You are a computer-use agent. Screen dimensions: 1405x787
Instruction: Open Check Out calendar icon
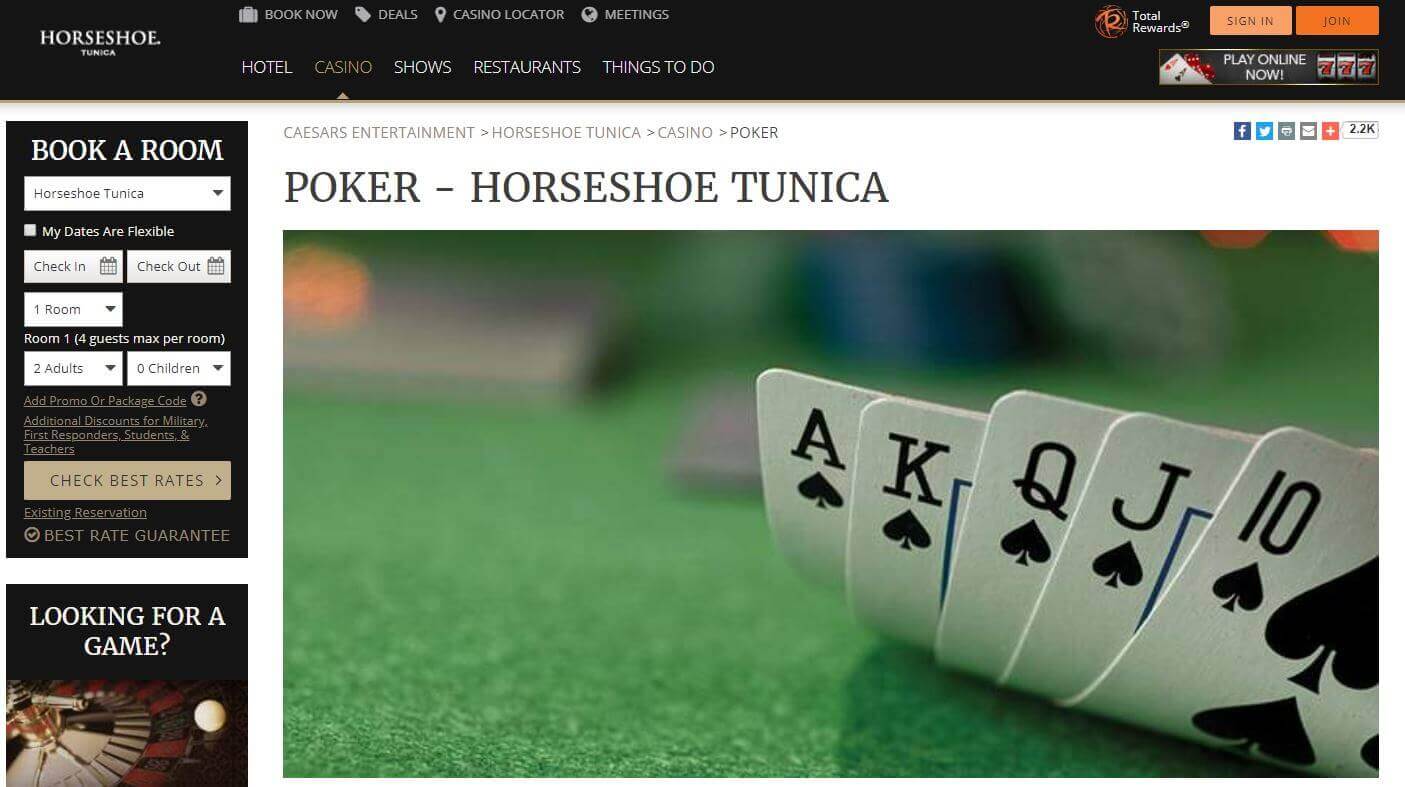pyautogui.click(x=215, y=266)
